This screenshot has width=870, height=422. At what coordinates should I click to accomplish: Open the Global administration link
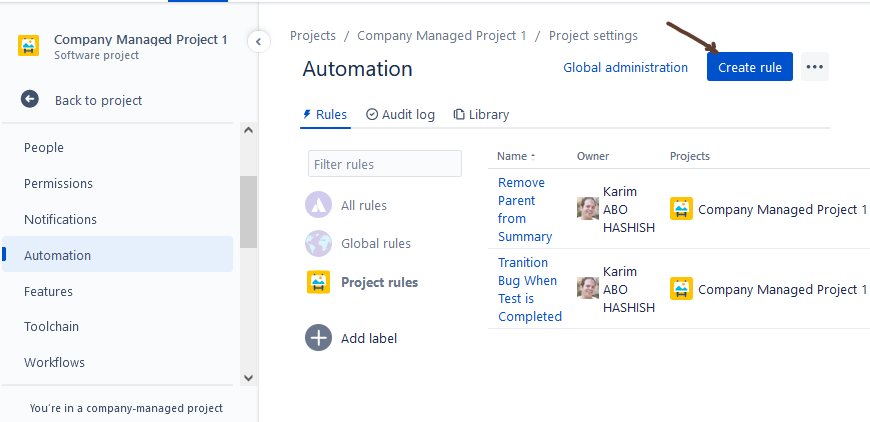625,68
